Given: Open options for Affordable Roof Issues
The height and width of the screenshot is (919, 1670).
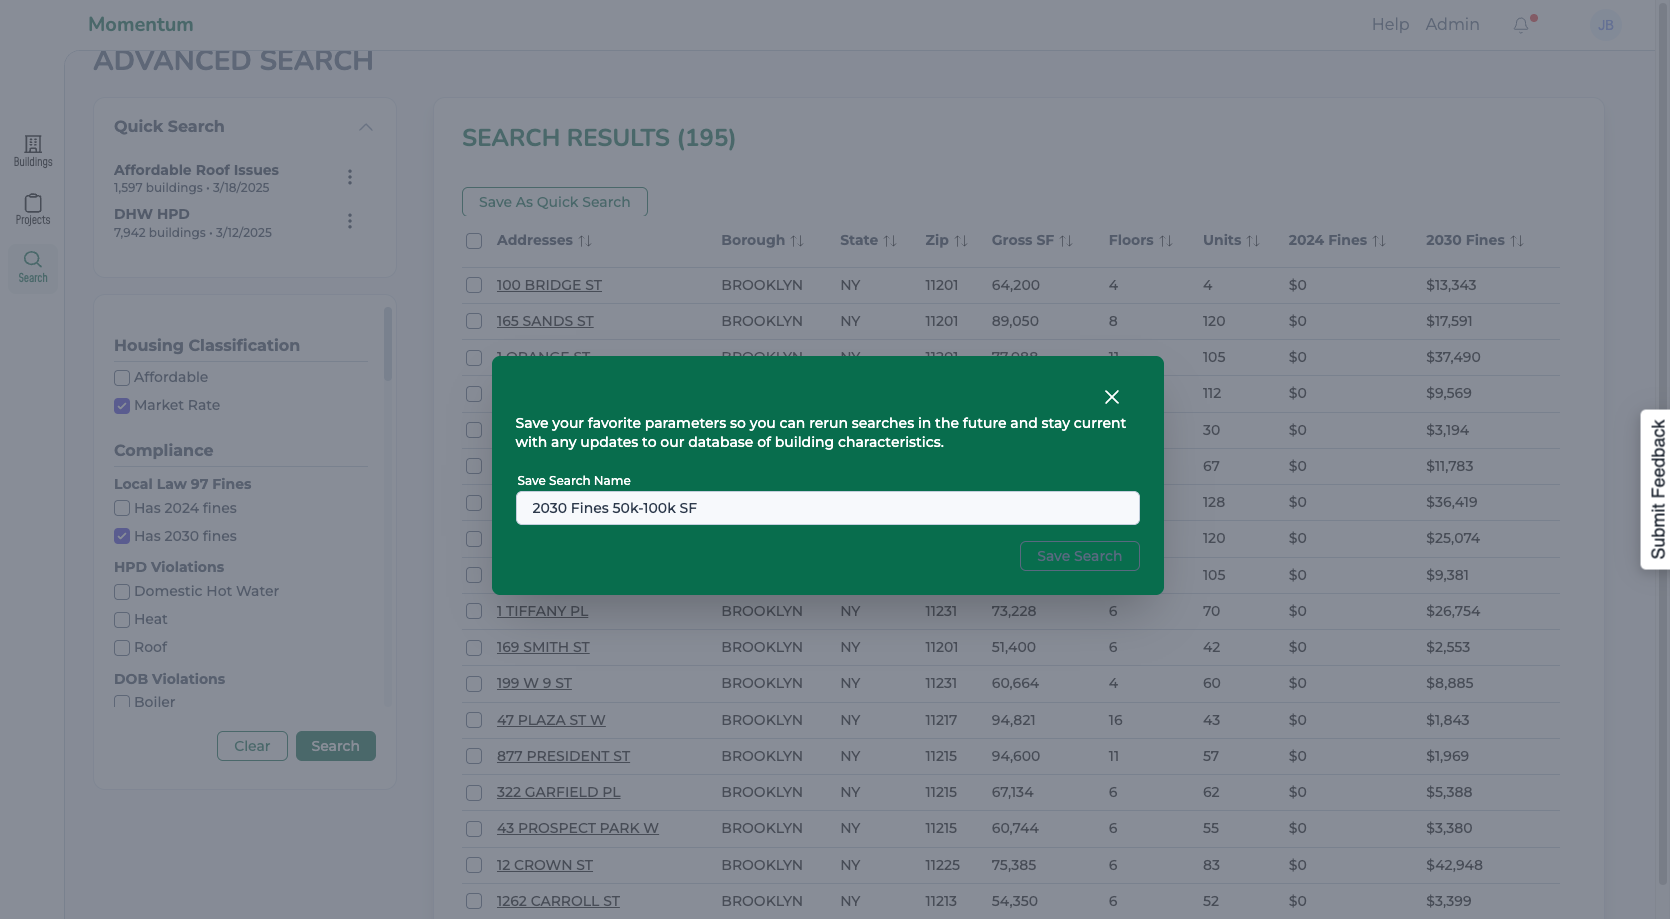Looking at the screenshot, I should coord(350,177).
